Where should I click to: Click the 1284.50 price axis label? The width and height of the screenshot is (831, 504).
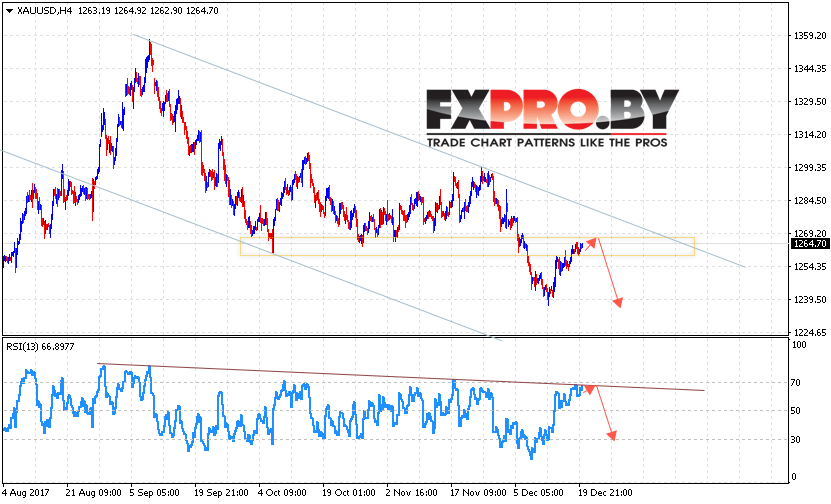pos(809,200)
